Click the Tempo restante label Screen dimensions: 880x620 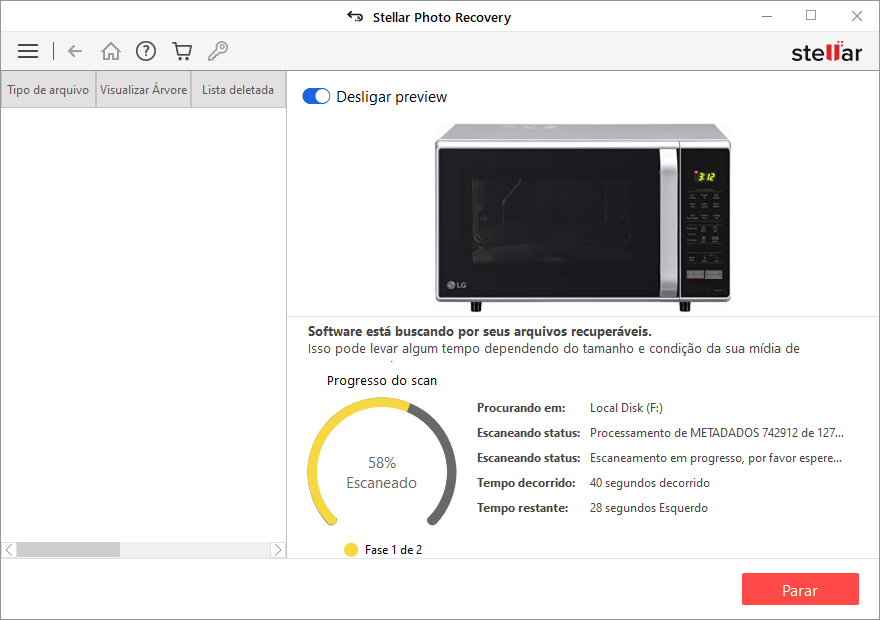click(522, 508)
